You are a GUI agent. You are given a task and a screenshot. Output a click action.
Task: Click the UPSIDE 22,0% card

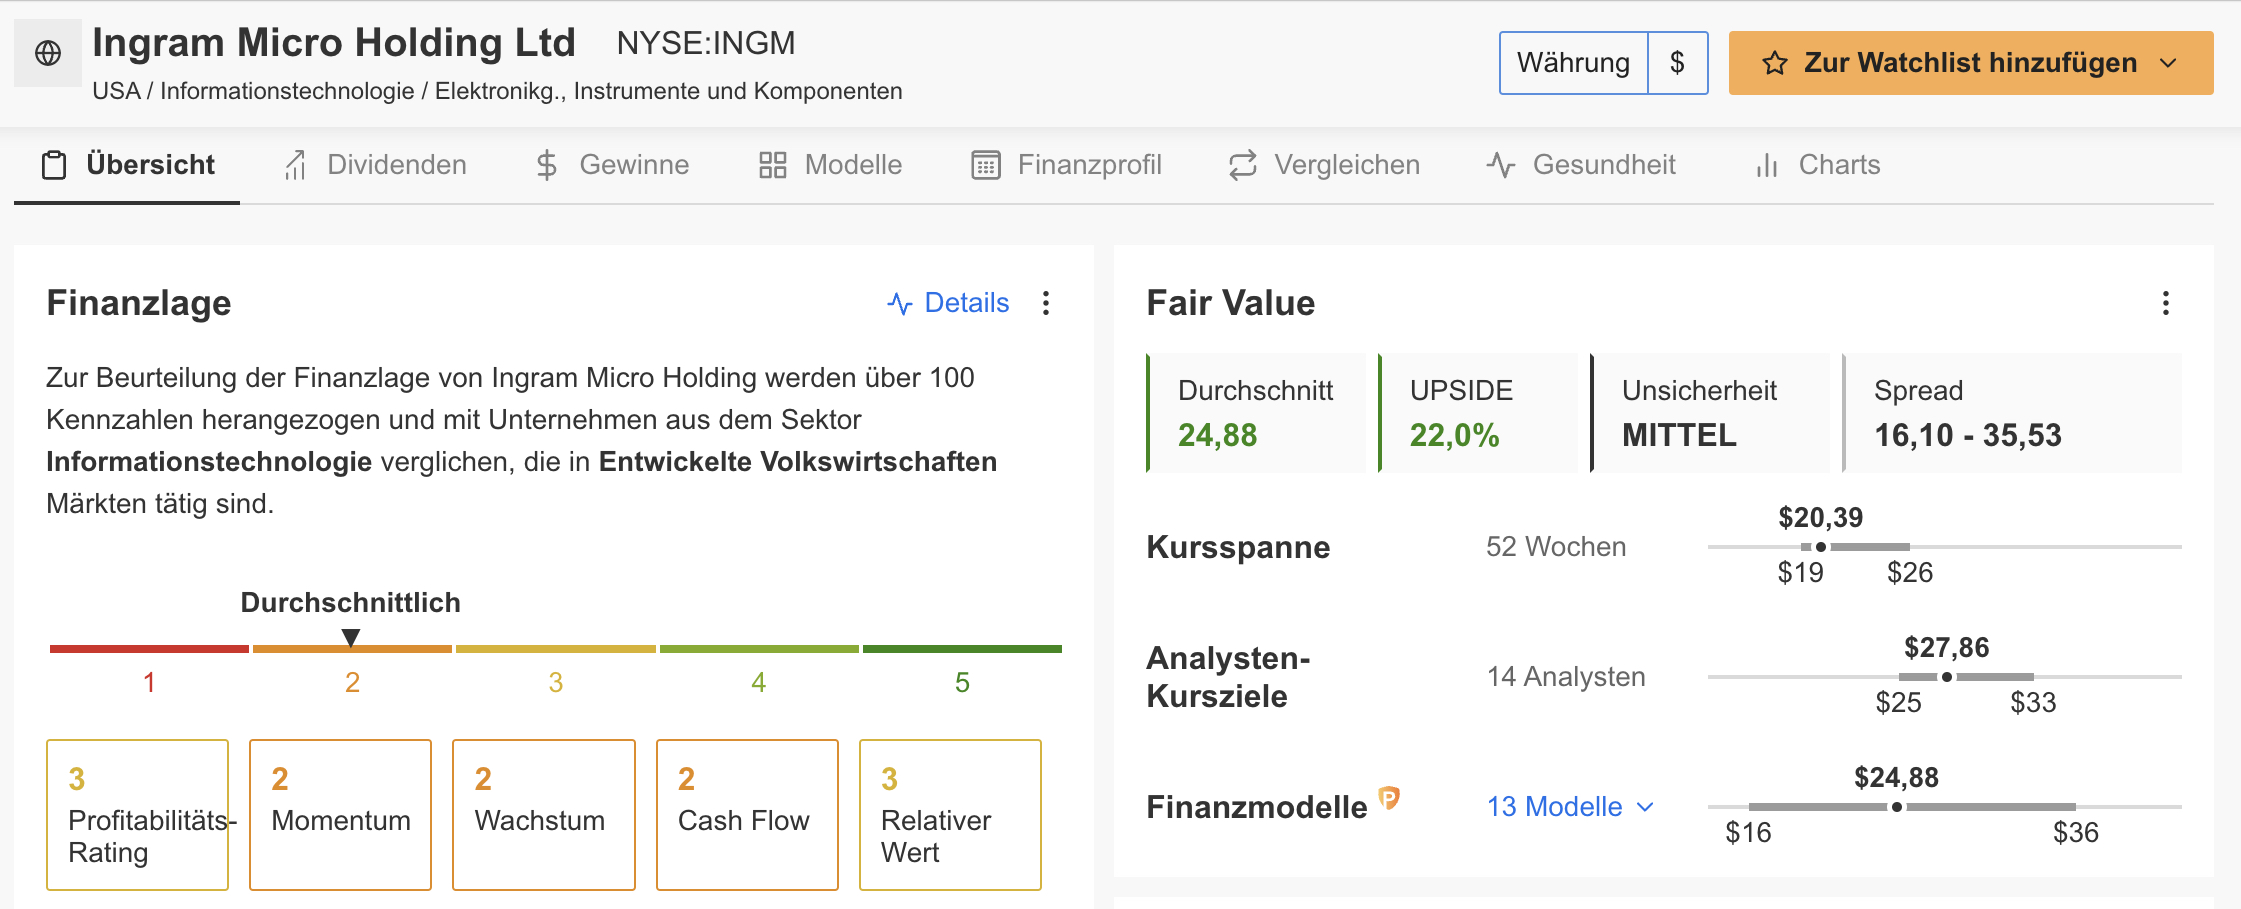coord(1478,412)
